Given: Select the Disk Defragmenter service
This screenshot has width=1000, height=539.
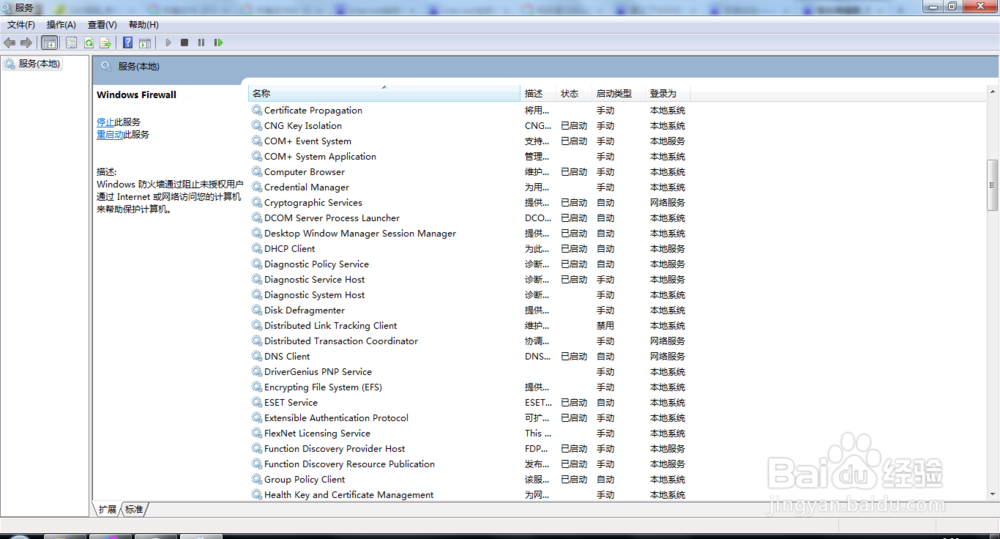Looking at the screenshot, I should point(304,310).
